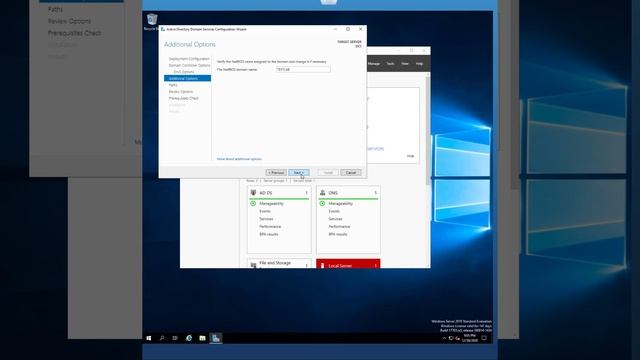Select Paths wizard step
This screenshot has height=360, width=640.
pos(173,85)
